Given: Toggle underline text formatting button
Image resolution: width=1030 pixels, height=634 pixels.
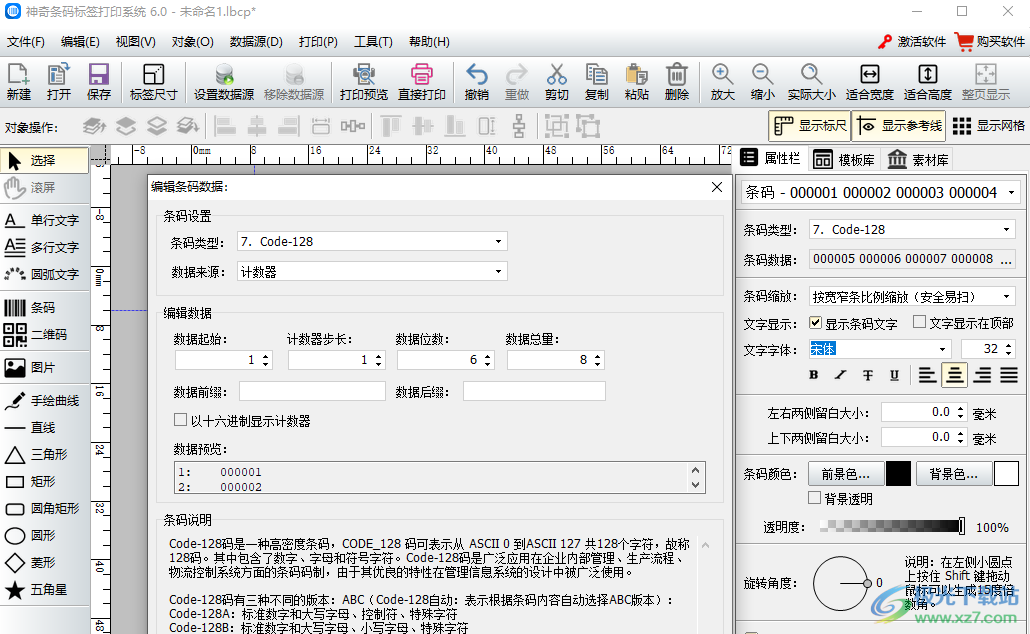Looking at the screenshot, I should [894, 375].
